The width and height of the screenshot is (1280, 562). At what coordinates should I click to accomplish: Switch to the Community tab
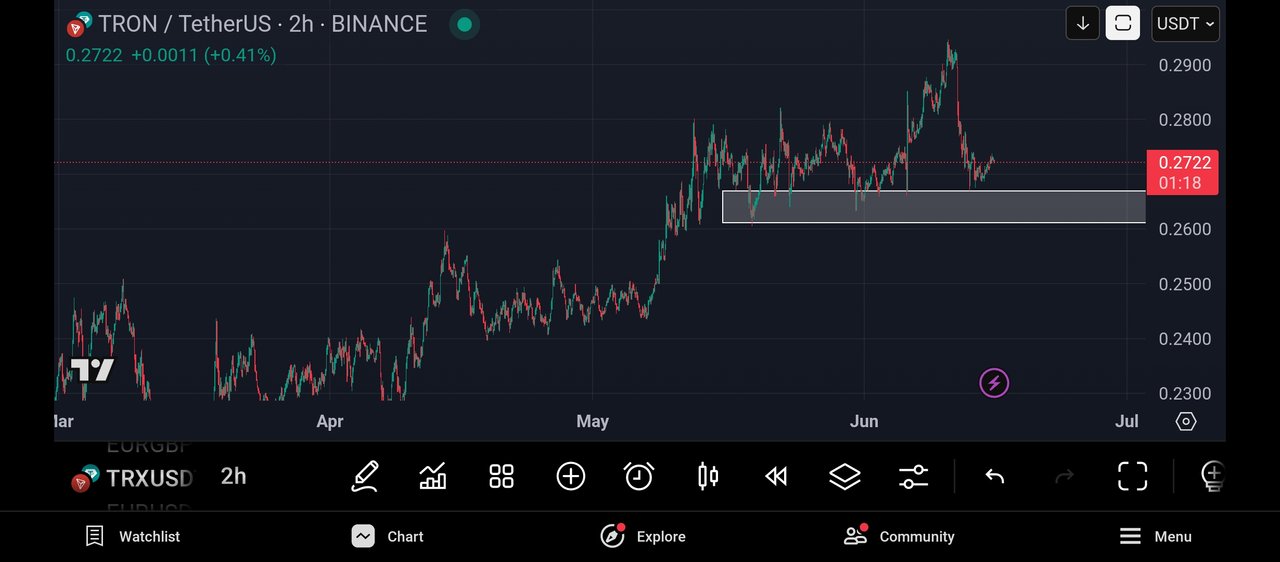(x=899, y=537)
